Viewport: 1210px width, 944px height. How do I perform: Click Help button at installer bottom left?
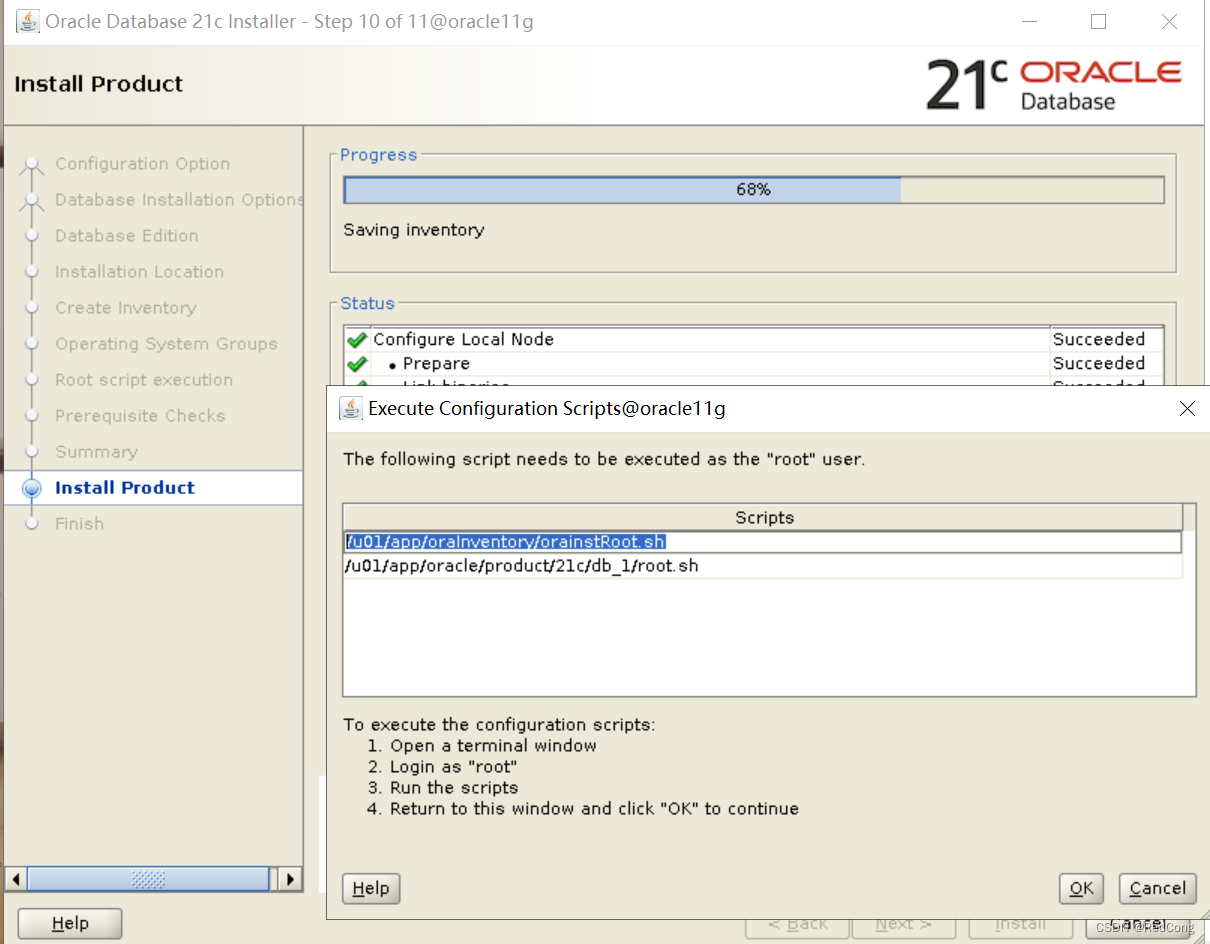70,923
